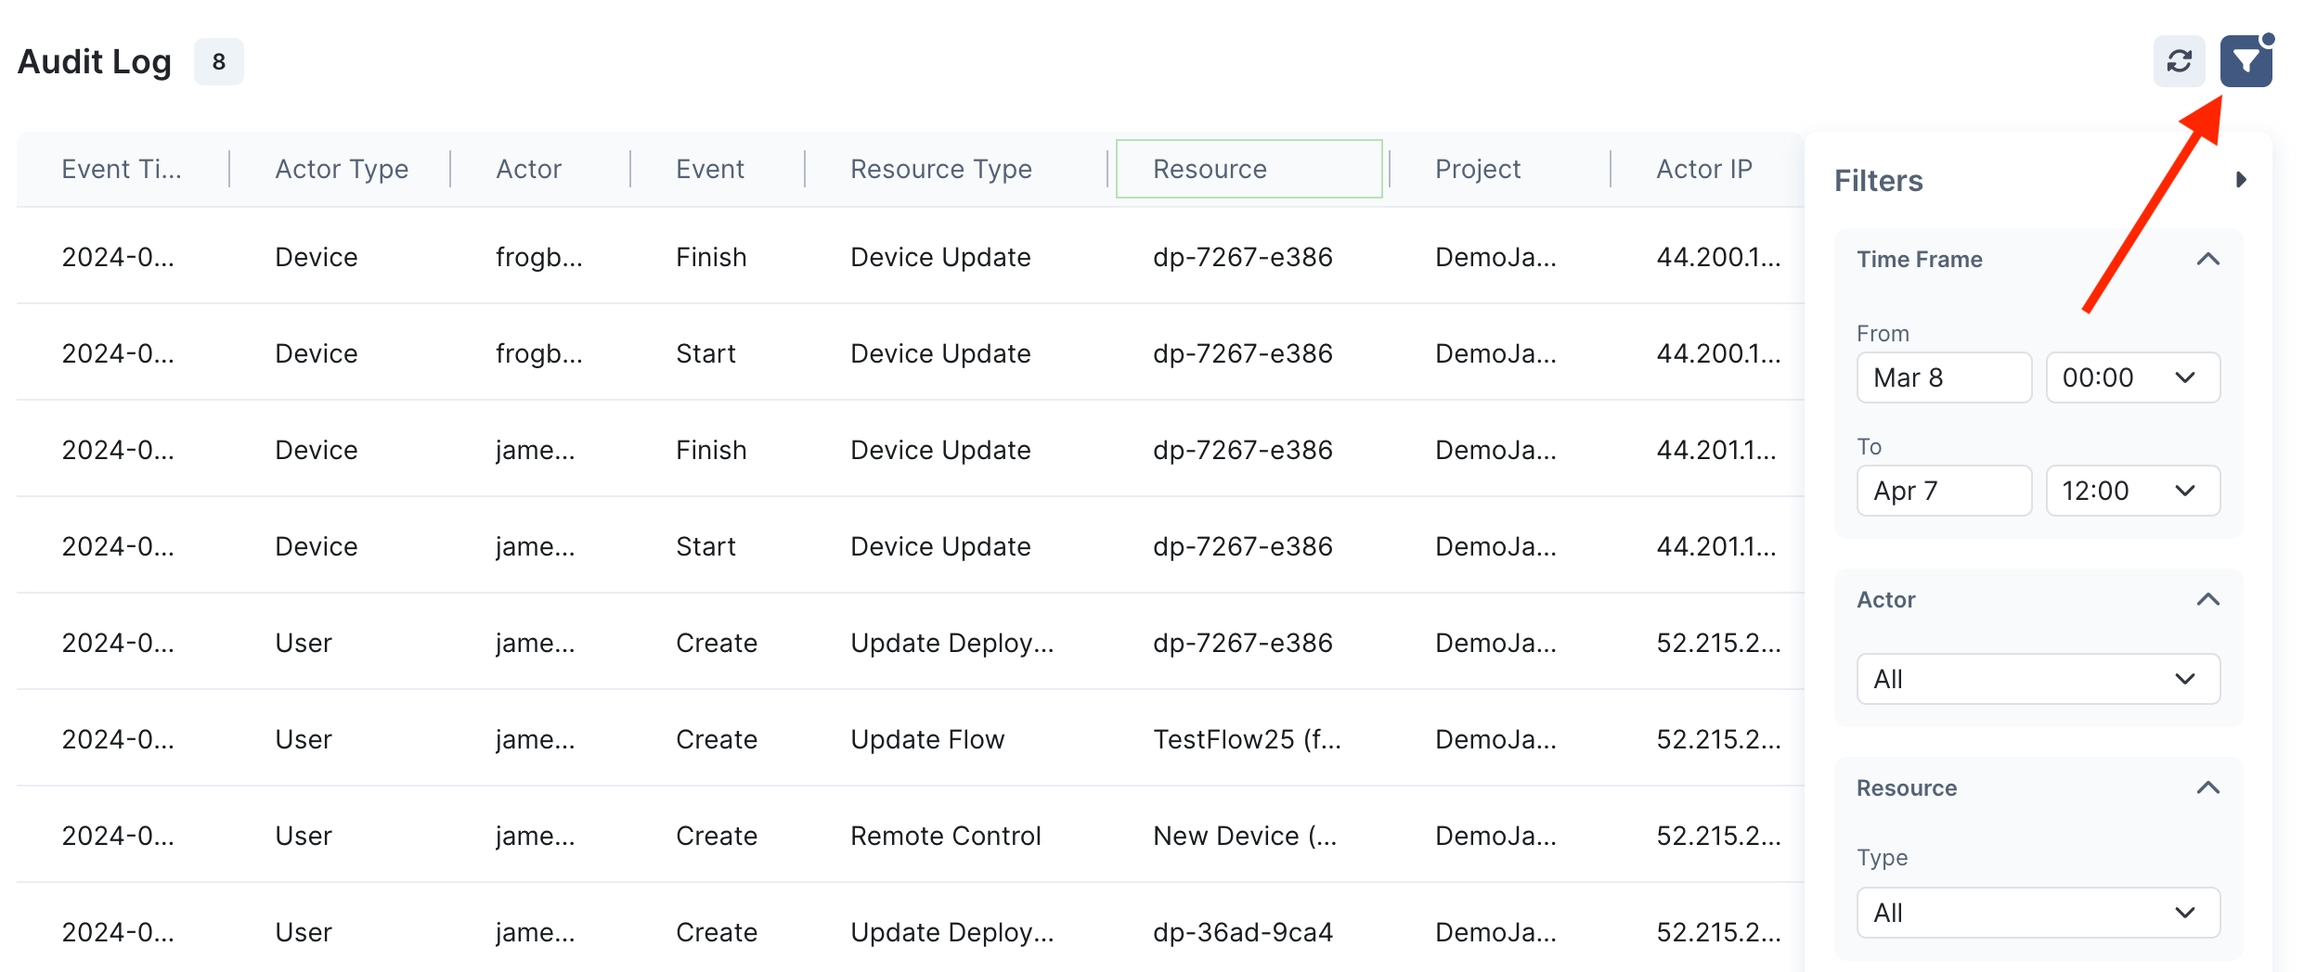
Task: Collapse the Actor filter section
Action: [2208, 600]
